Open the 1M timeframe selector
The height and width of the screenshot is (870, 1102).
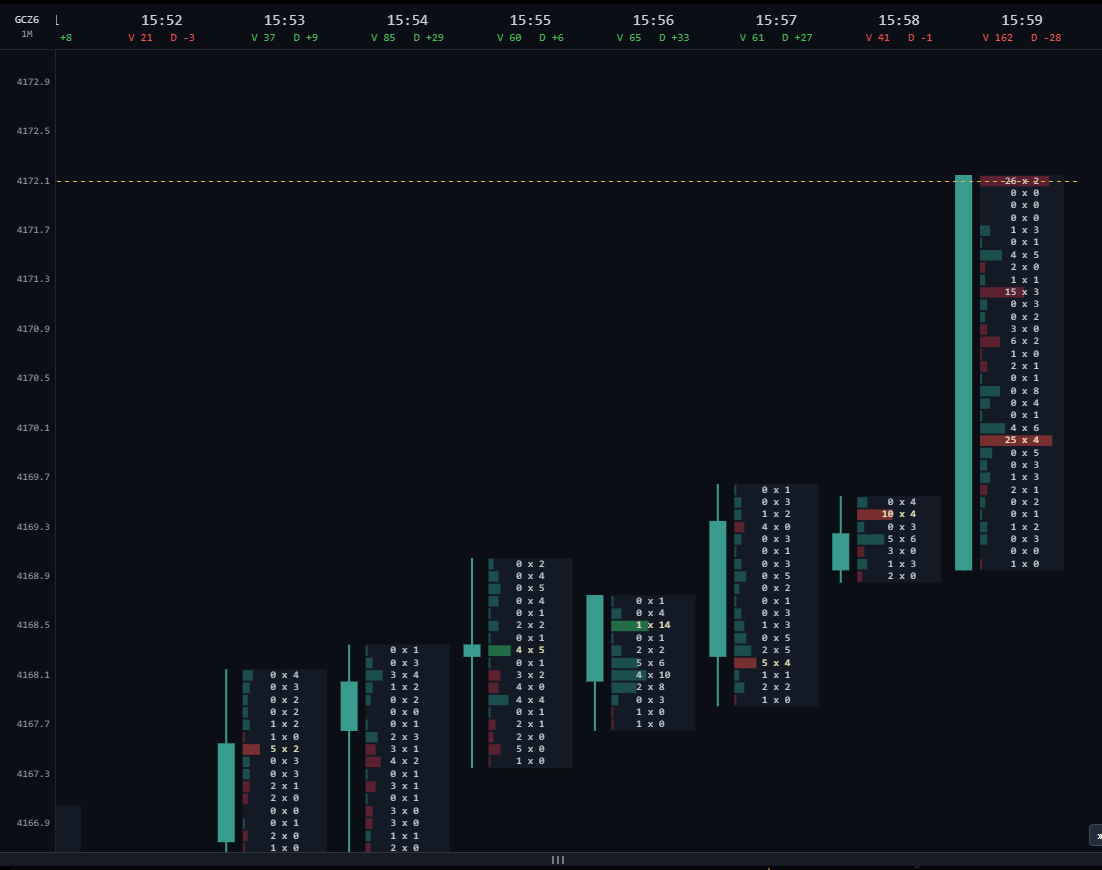[x=27, y=34]
